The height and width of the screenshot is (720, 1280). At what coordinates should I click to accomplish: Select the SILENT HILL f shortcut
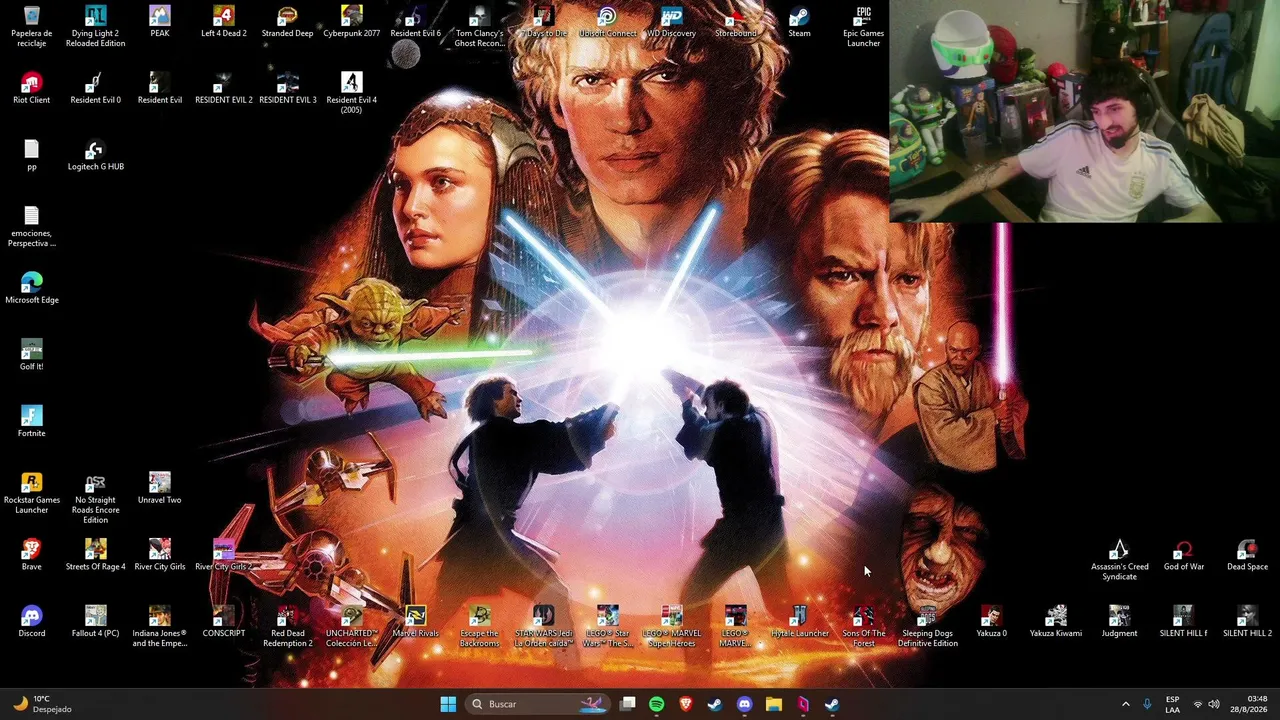coord(1184,621)
